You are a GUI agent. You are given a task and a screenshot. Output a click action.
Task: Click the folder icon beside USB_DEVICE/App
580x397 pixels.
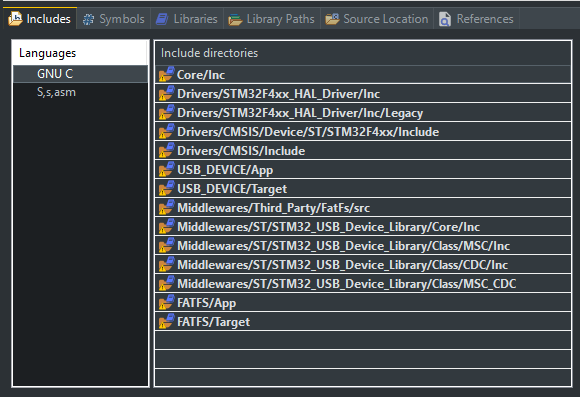click(166, 169)
